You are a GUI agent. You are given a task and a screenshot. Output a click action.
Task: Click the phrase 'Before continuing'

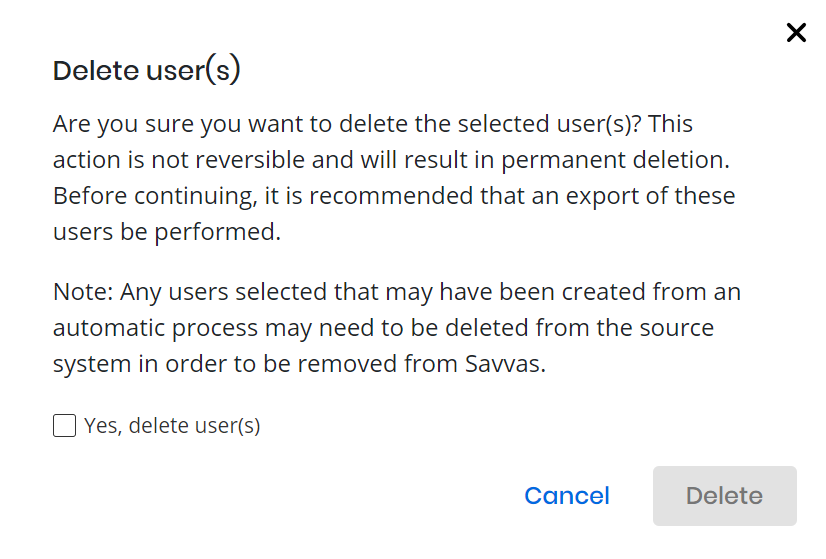155,197
